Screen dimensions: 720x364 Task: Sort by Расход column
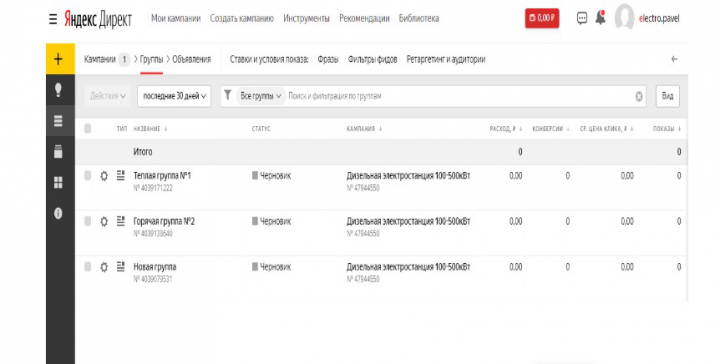click(506, 129)
